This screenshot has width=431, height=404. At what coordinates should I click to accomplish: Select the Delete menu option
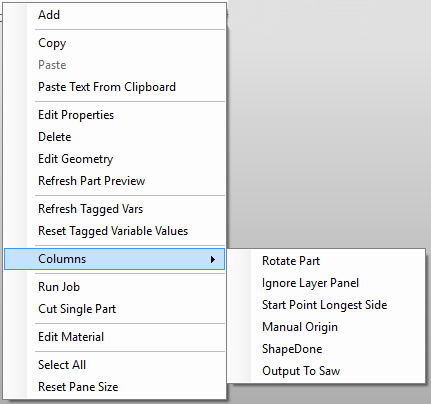(x=114, y=137)
